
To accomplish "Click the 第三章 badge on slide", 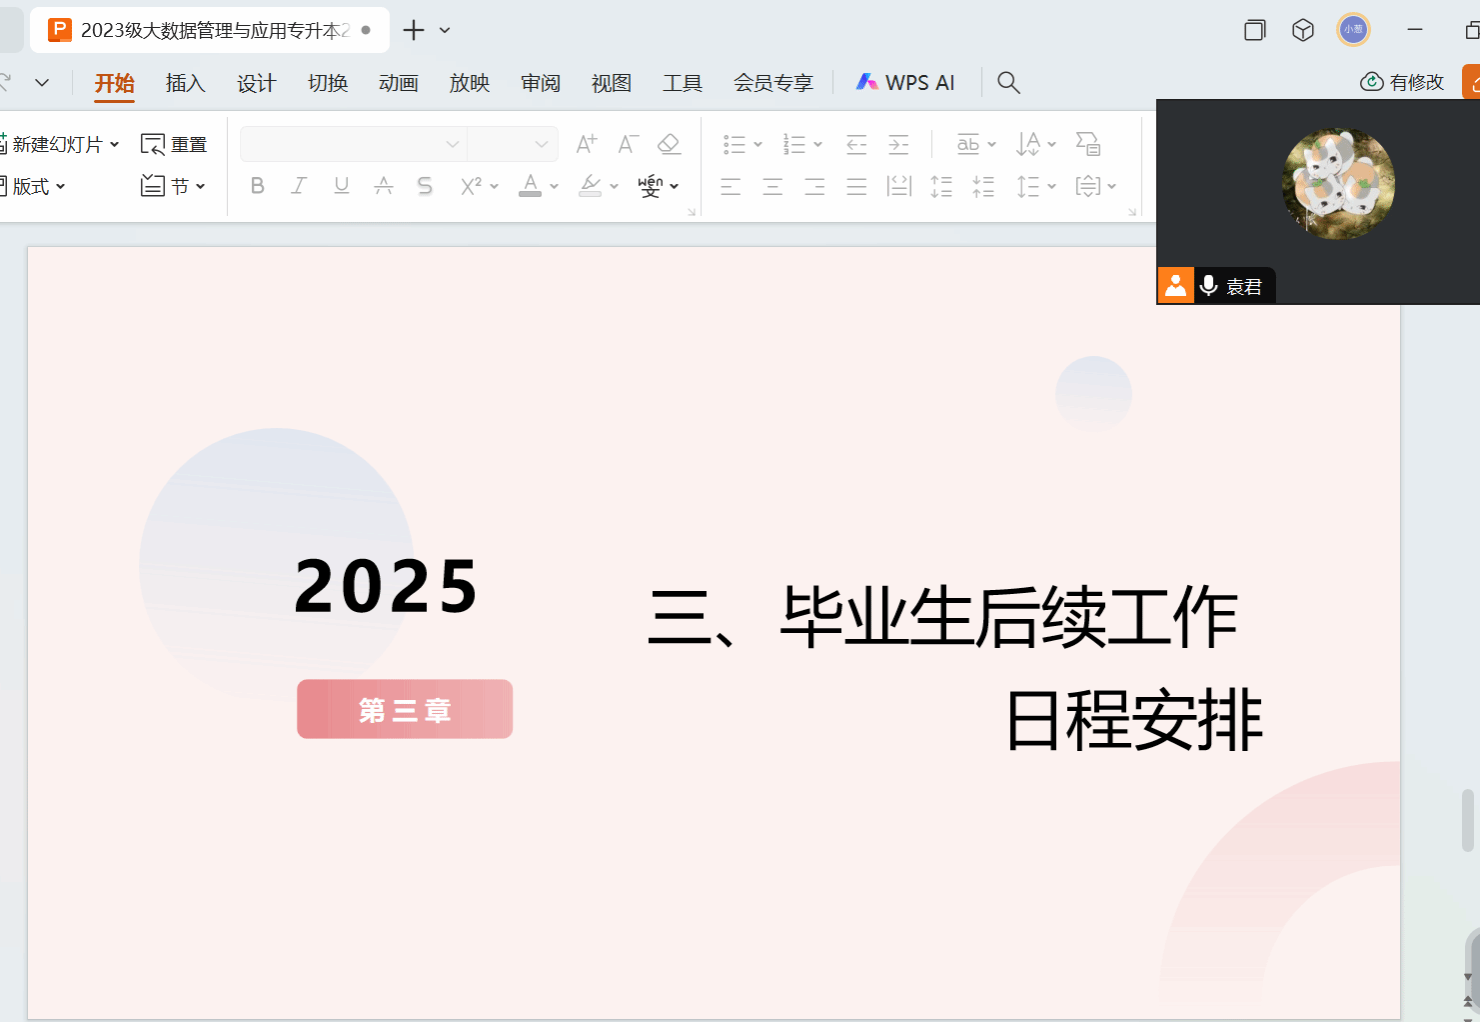I will tap(405, 709).
